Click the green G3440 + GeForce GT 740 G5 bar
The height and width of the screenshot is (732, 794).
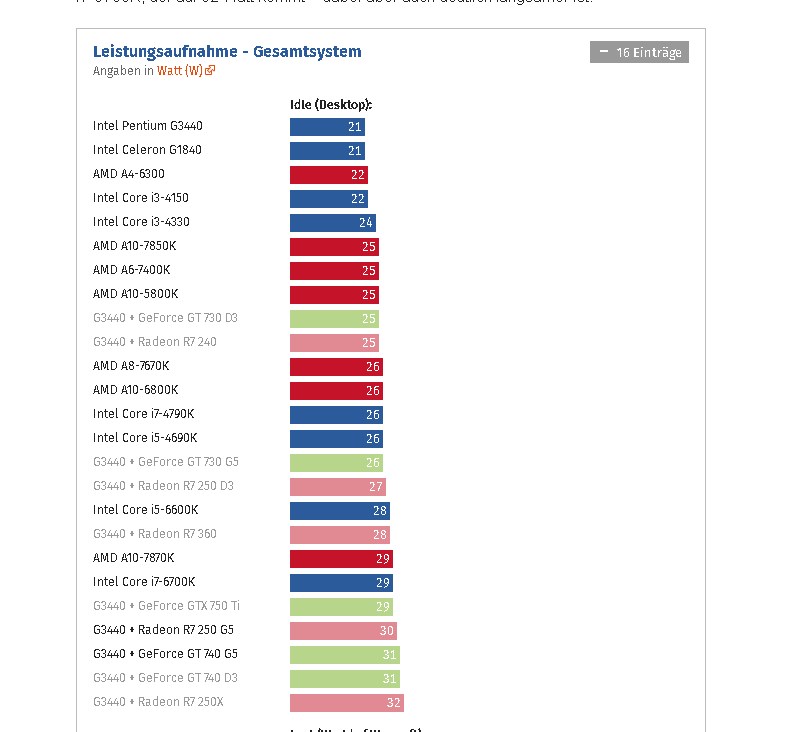click(x=344, y=654)
